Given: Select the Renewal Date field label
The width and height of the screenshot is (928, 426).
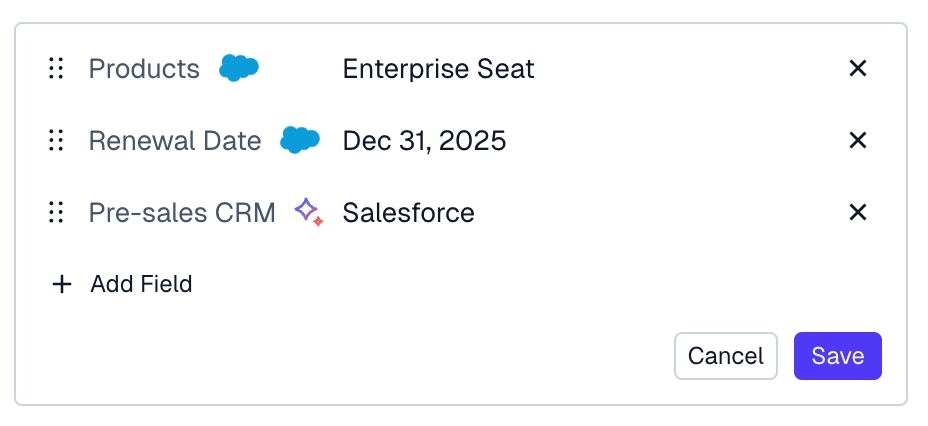Looking at the screenshot, I should point(175,140).
